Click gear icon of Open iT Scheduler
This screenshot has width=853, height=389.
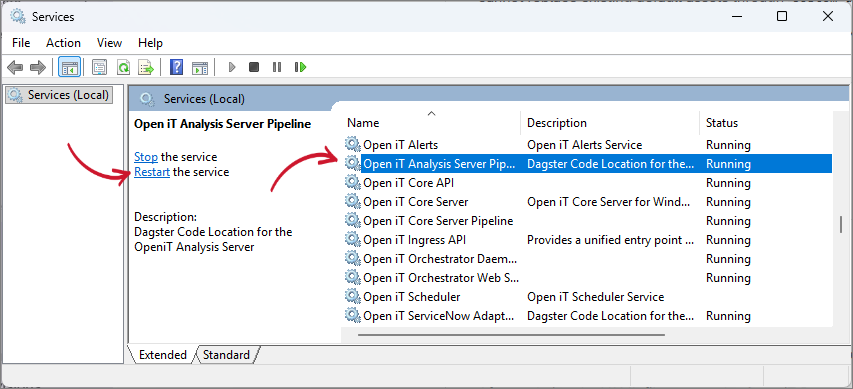coord(353,297)
